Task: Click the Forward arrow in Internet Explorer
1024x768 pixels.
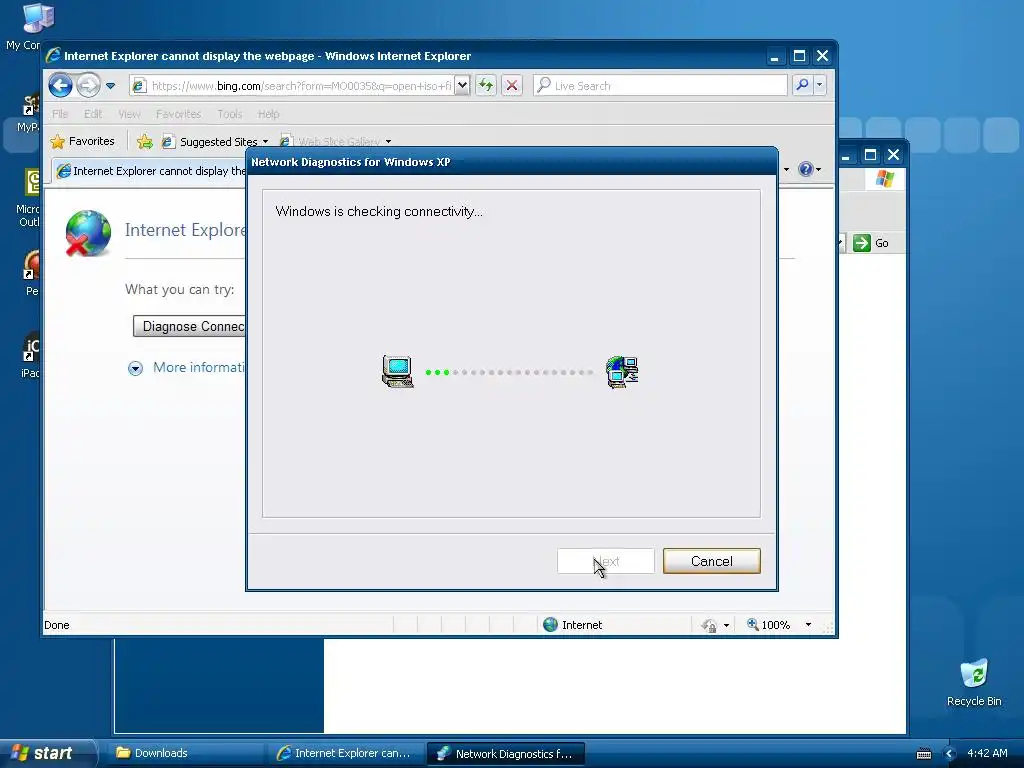Action: (88, 85)
